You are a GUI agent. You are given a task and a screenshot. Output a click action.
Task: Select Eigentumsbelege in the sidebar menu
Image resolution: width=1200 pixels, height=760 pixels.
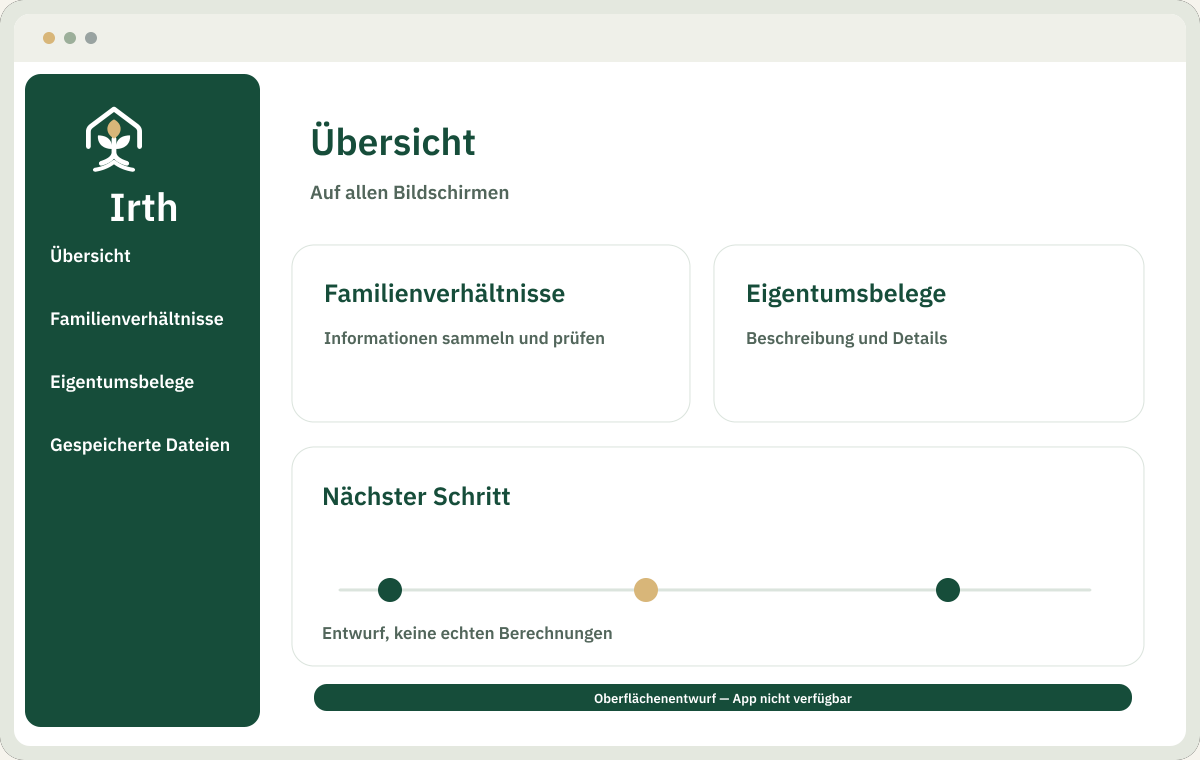pyautogui.click(x=122, y=382)
